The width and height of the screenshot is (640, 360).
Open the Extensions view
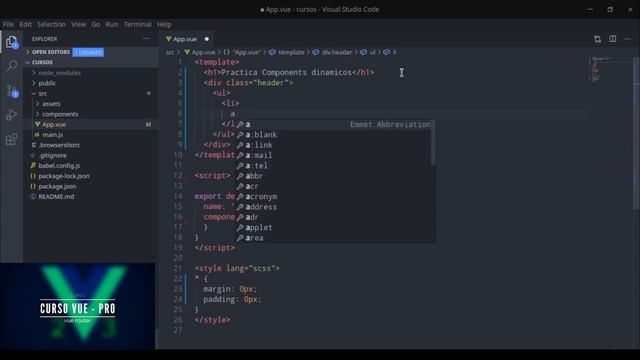11,139
